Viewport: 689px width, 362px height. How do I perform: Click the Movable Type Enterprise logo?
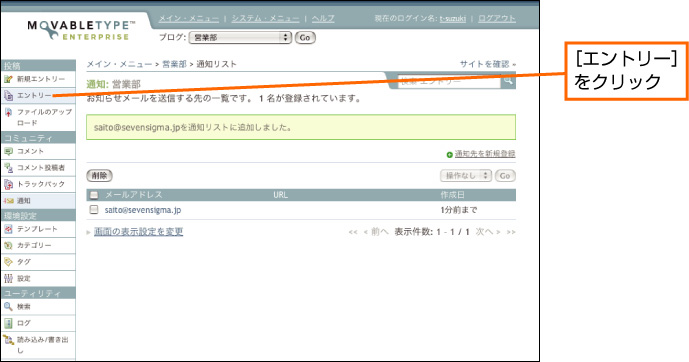pyautogui.click(x=81, y=30)
